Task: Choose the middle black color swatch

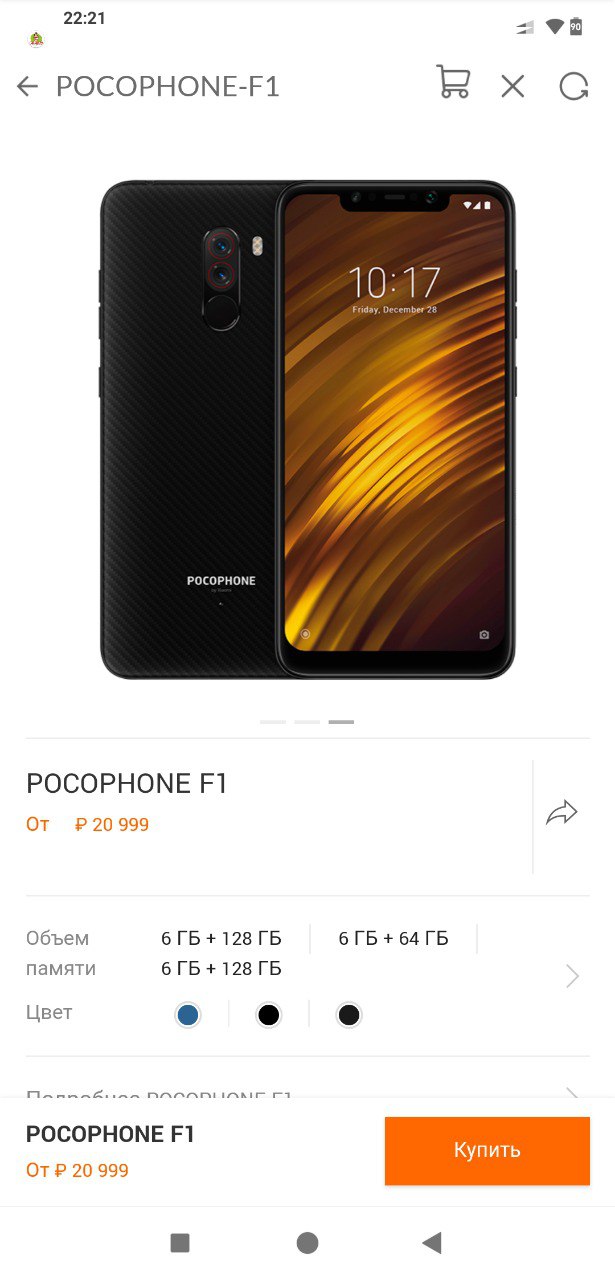Action: click(268, 1015)
